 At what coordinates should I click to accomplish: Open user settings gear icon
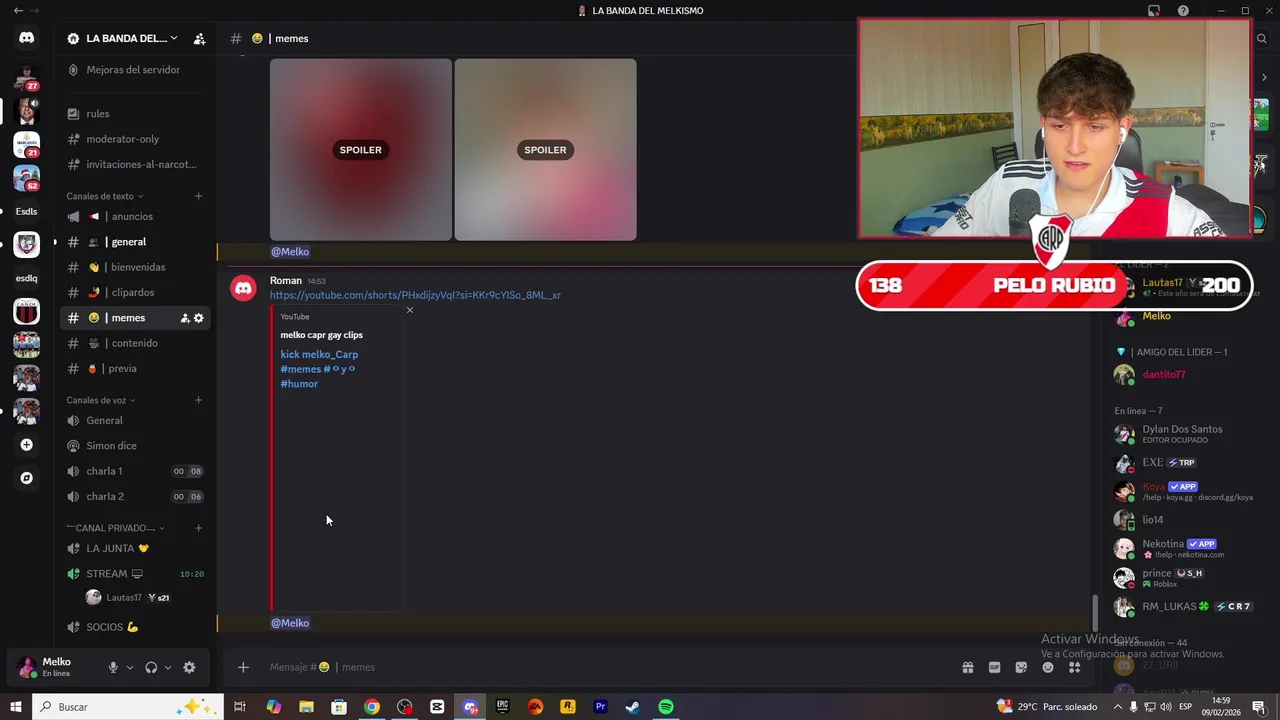pos(189,667)
